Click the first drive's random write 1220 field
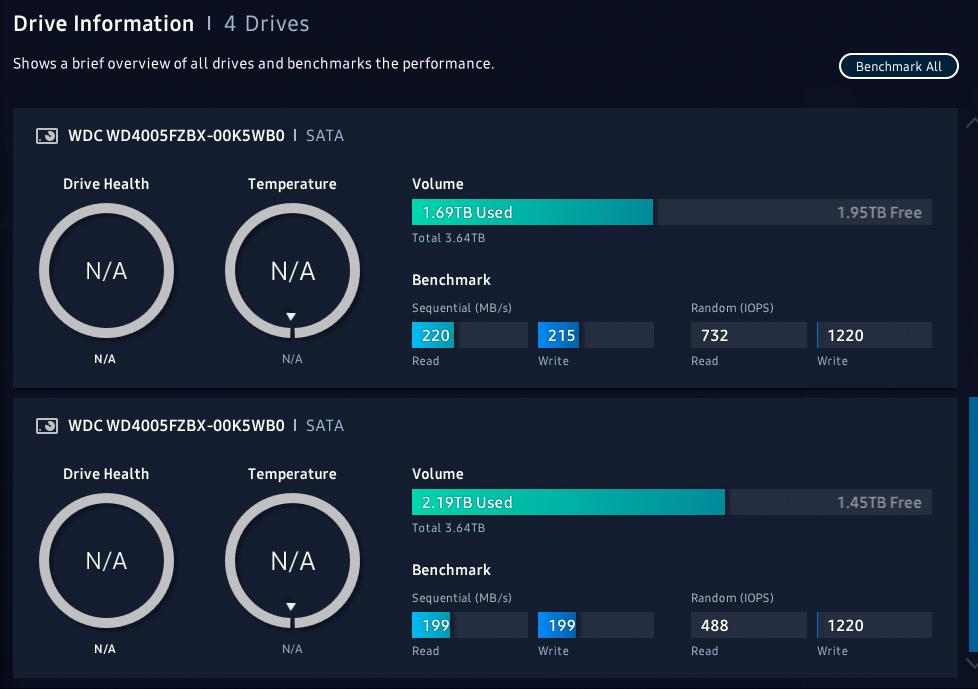 pos(874,335)
